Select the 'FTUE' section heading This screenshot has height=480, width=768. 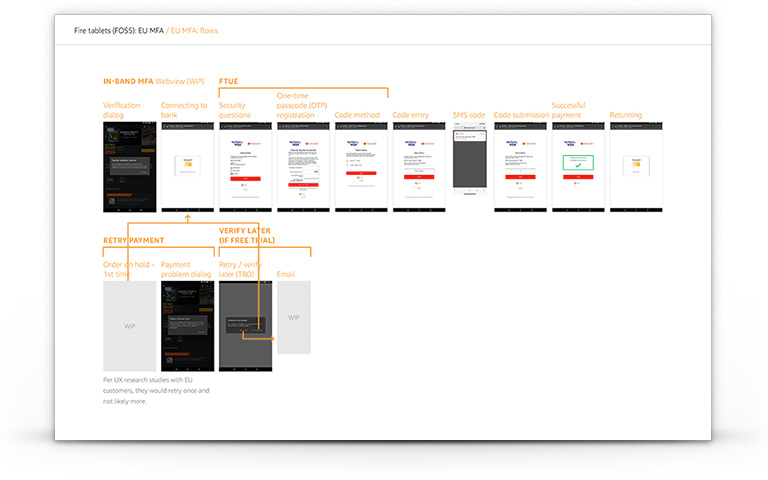coord(228,81)
